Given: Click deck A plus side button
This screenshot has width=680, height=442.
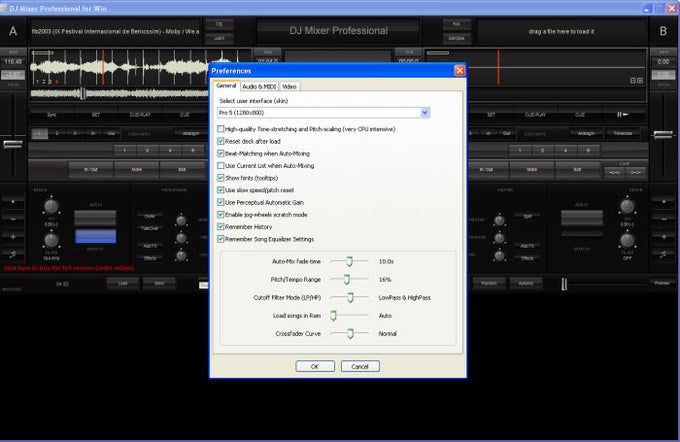Looking at the screenshot, I should [13, 237].
